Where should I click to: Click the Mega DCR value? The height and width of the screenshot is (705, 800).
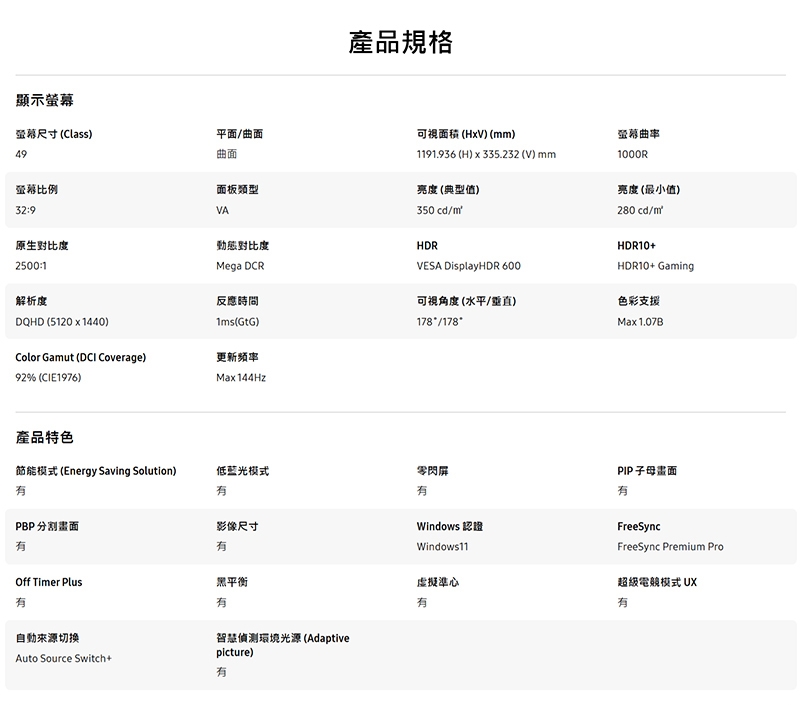click(x=240, y=266)
